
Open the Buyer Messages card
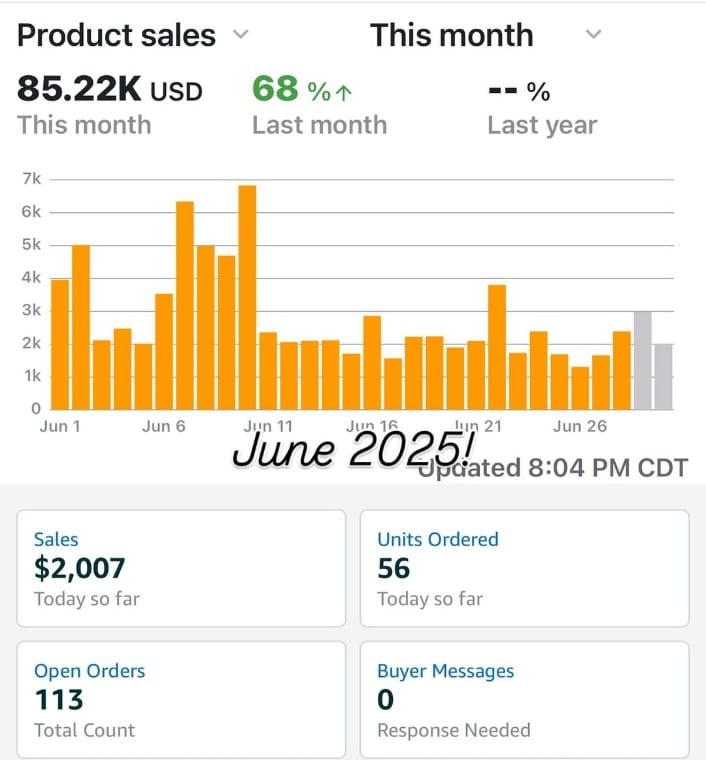point(524,699)
